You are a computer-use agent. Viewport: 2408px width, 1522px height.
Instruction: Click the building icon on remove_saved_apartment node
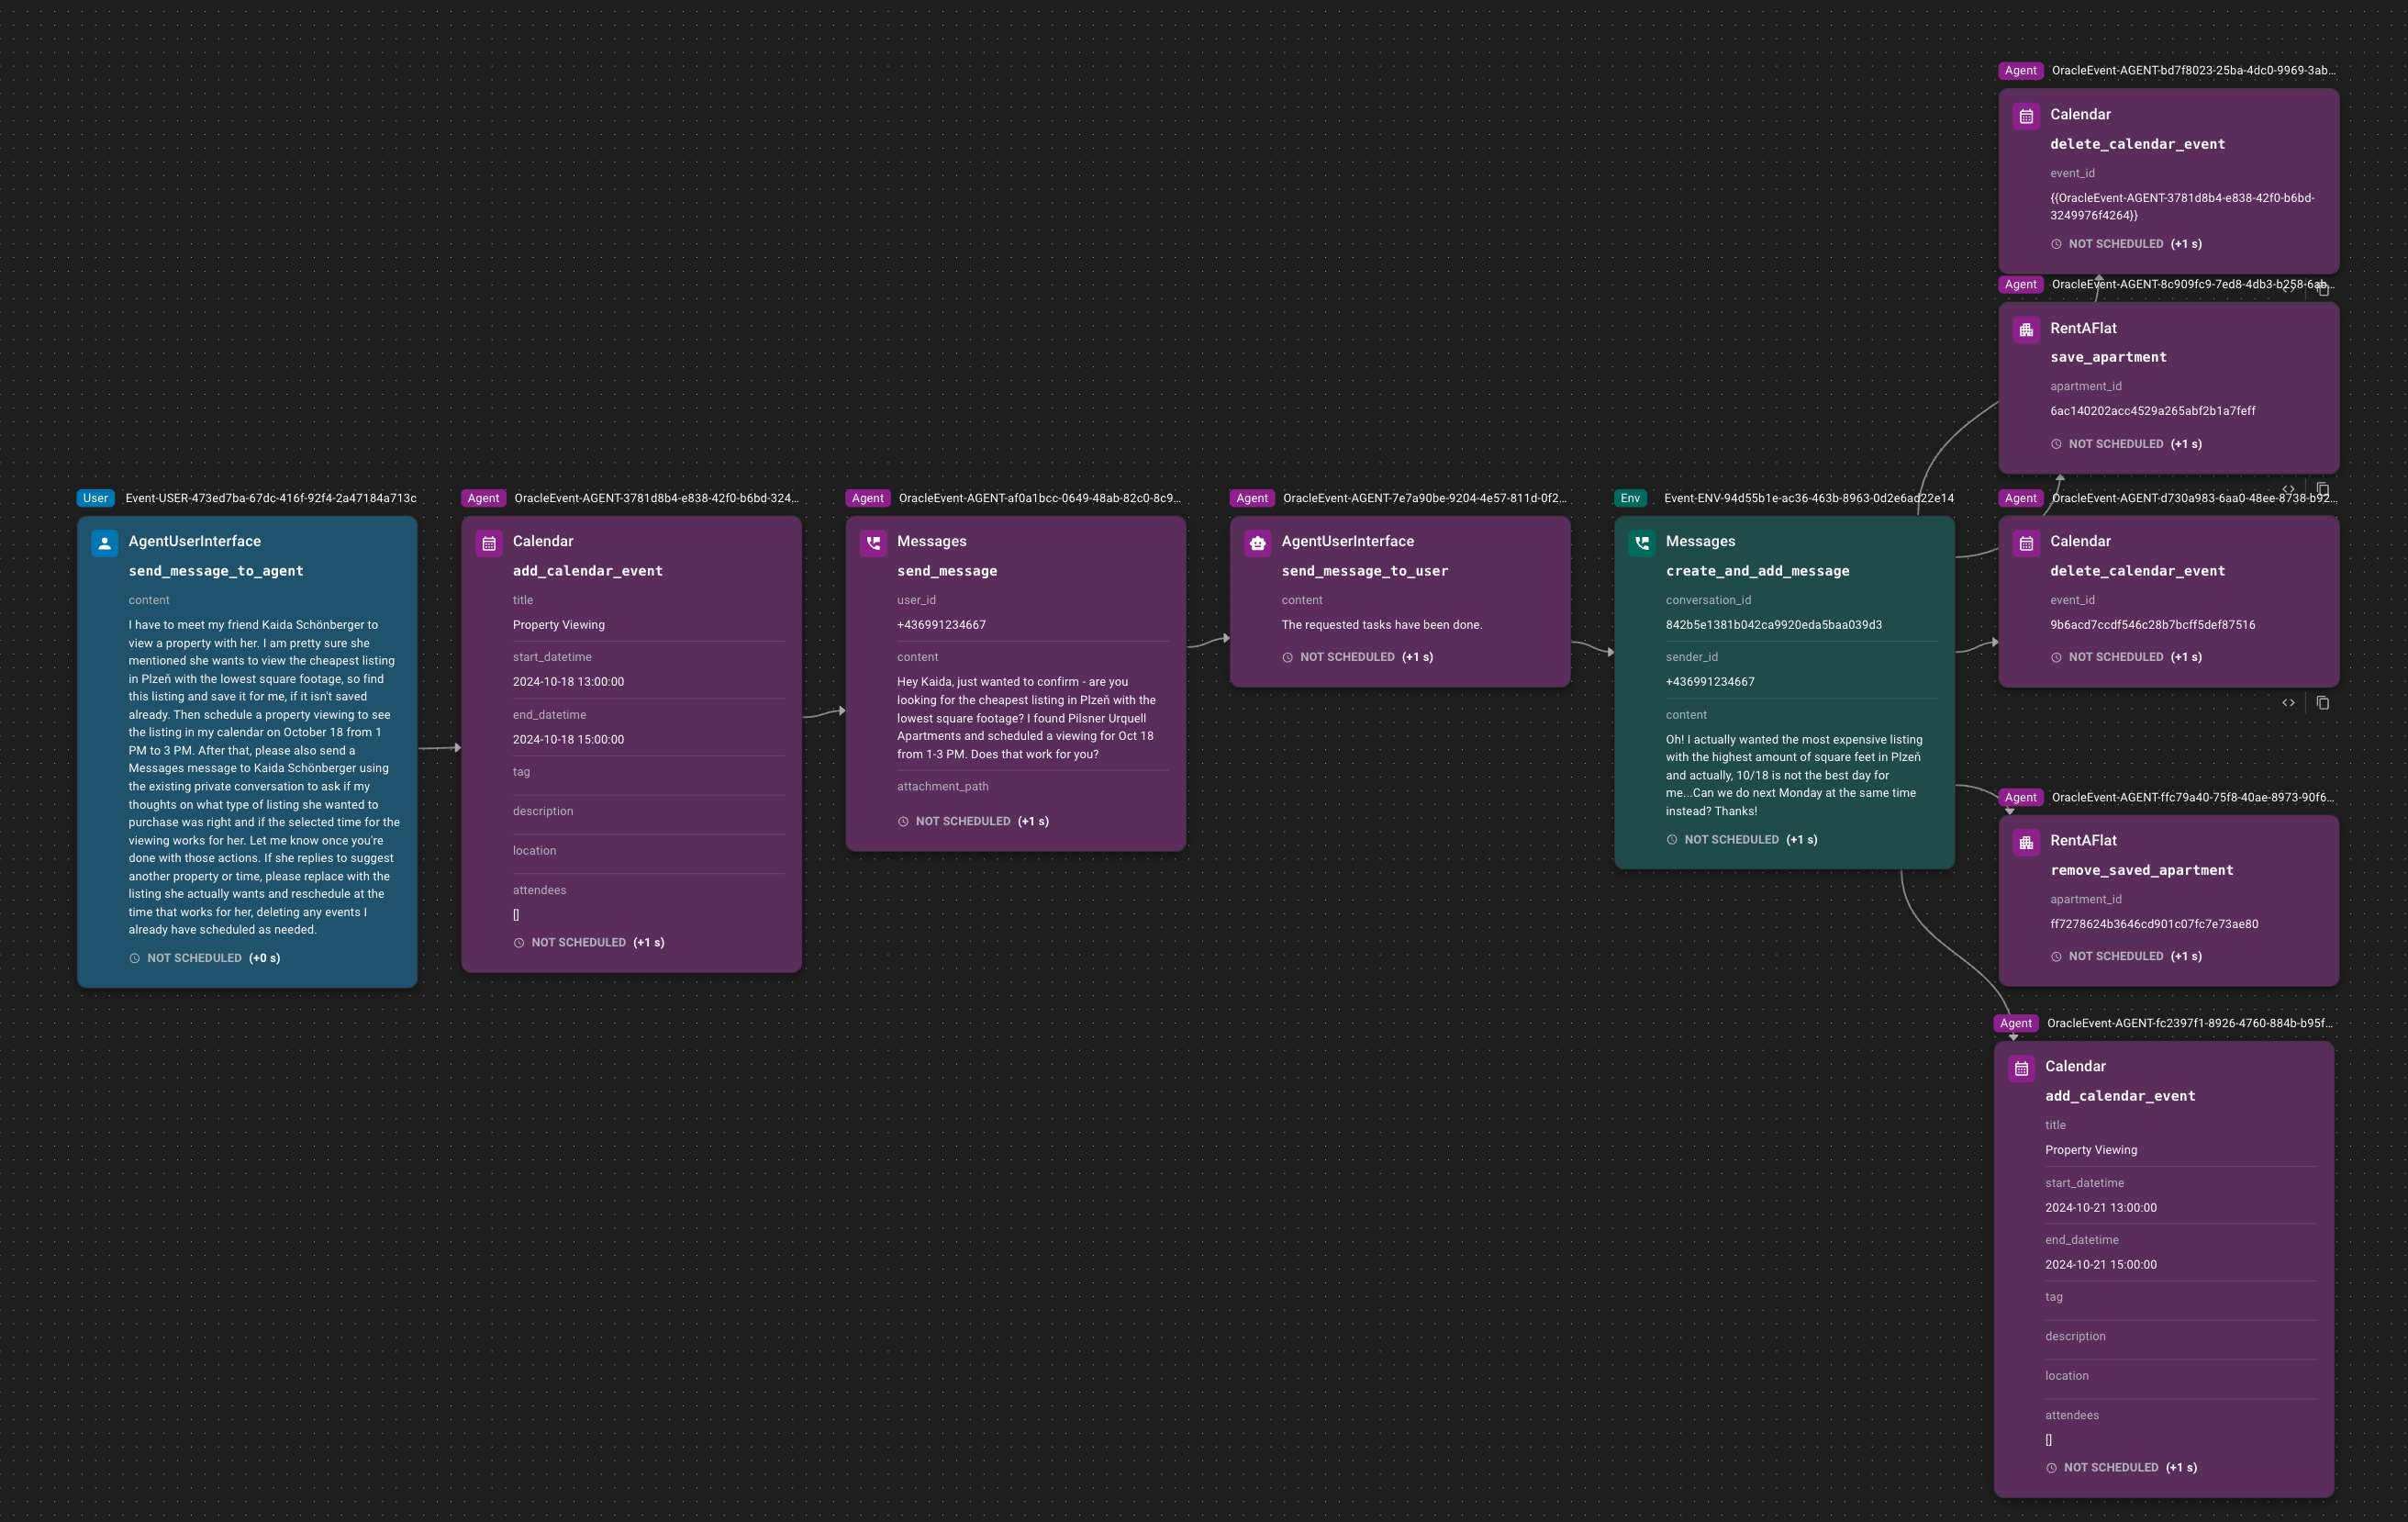2026,842
